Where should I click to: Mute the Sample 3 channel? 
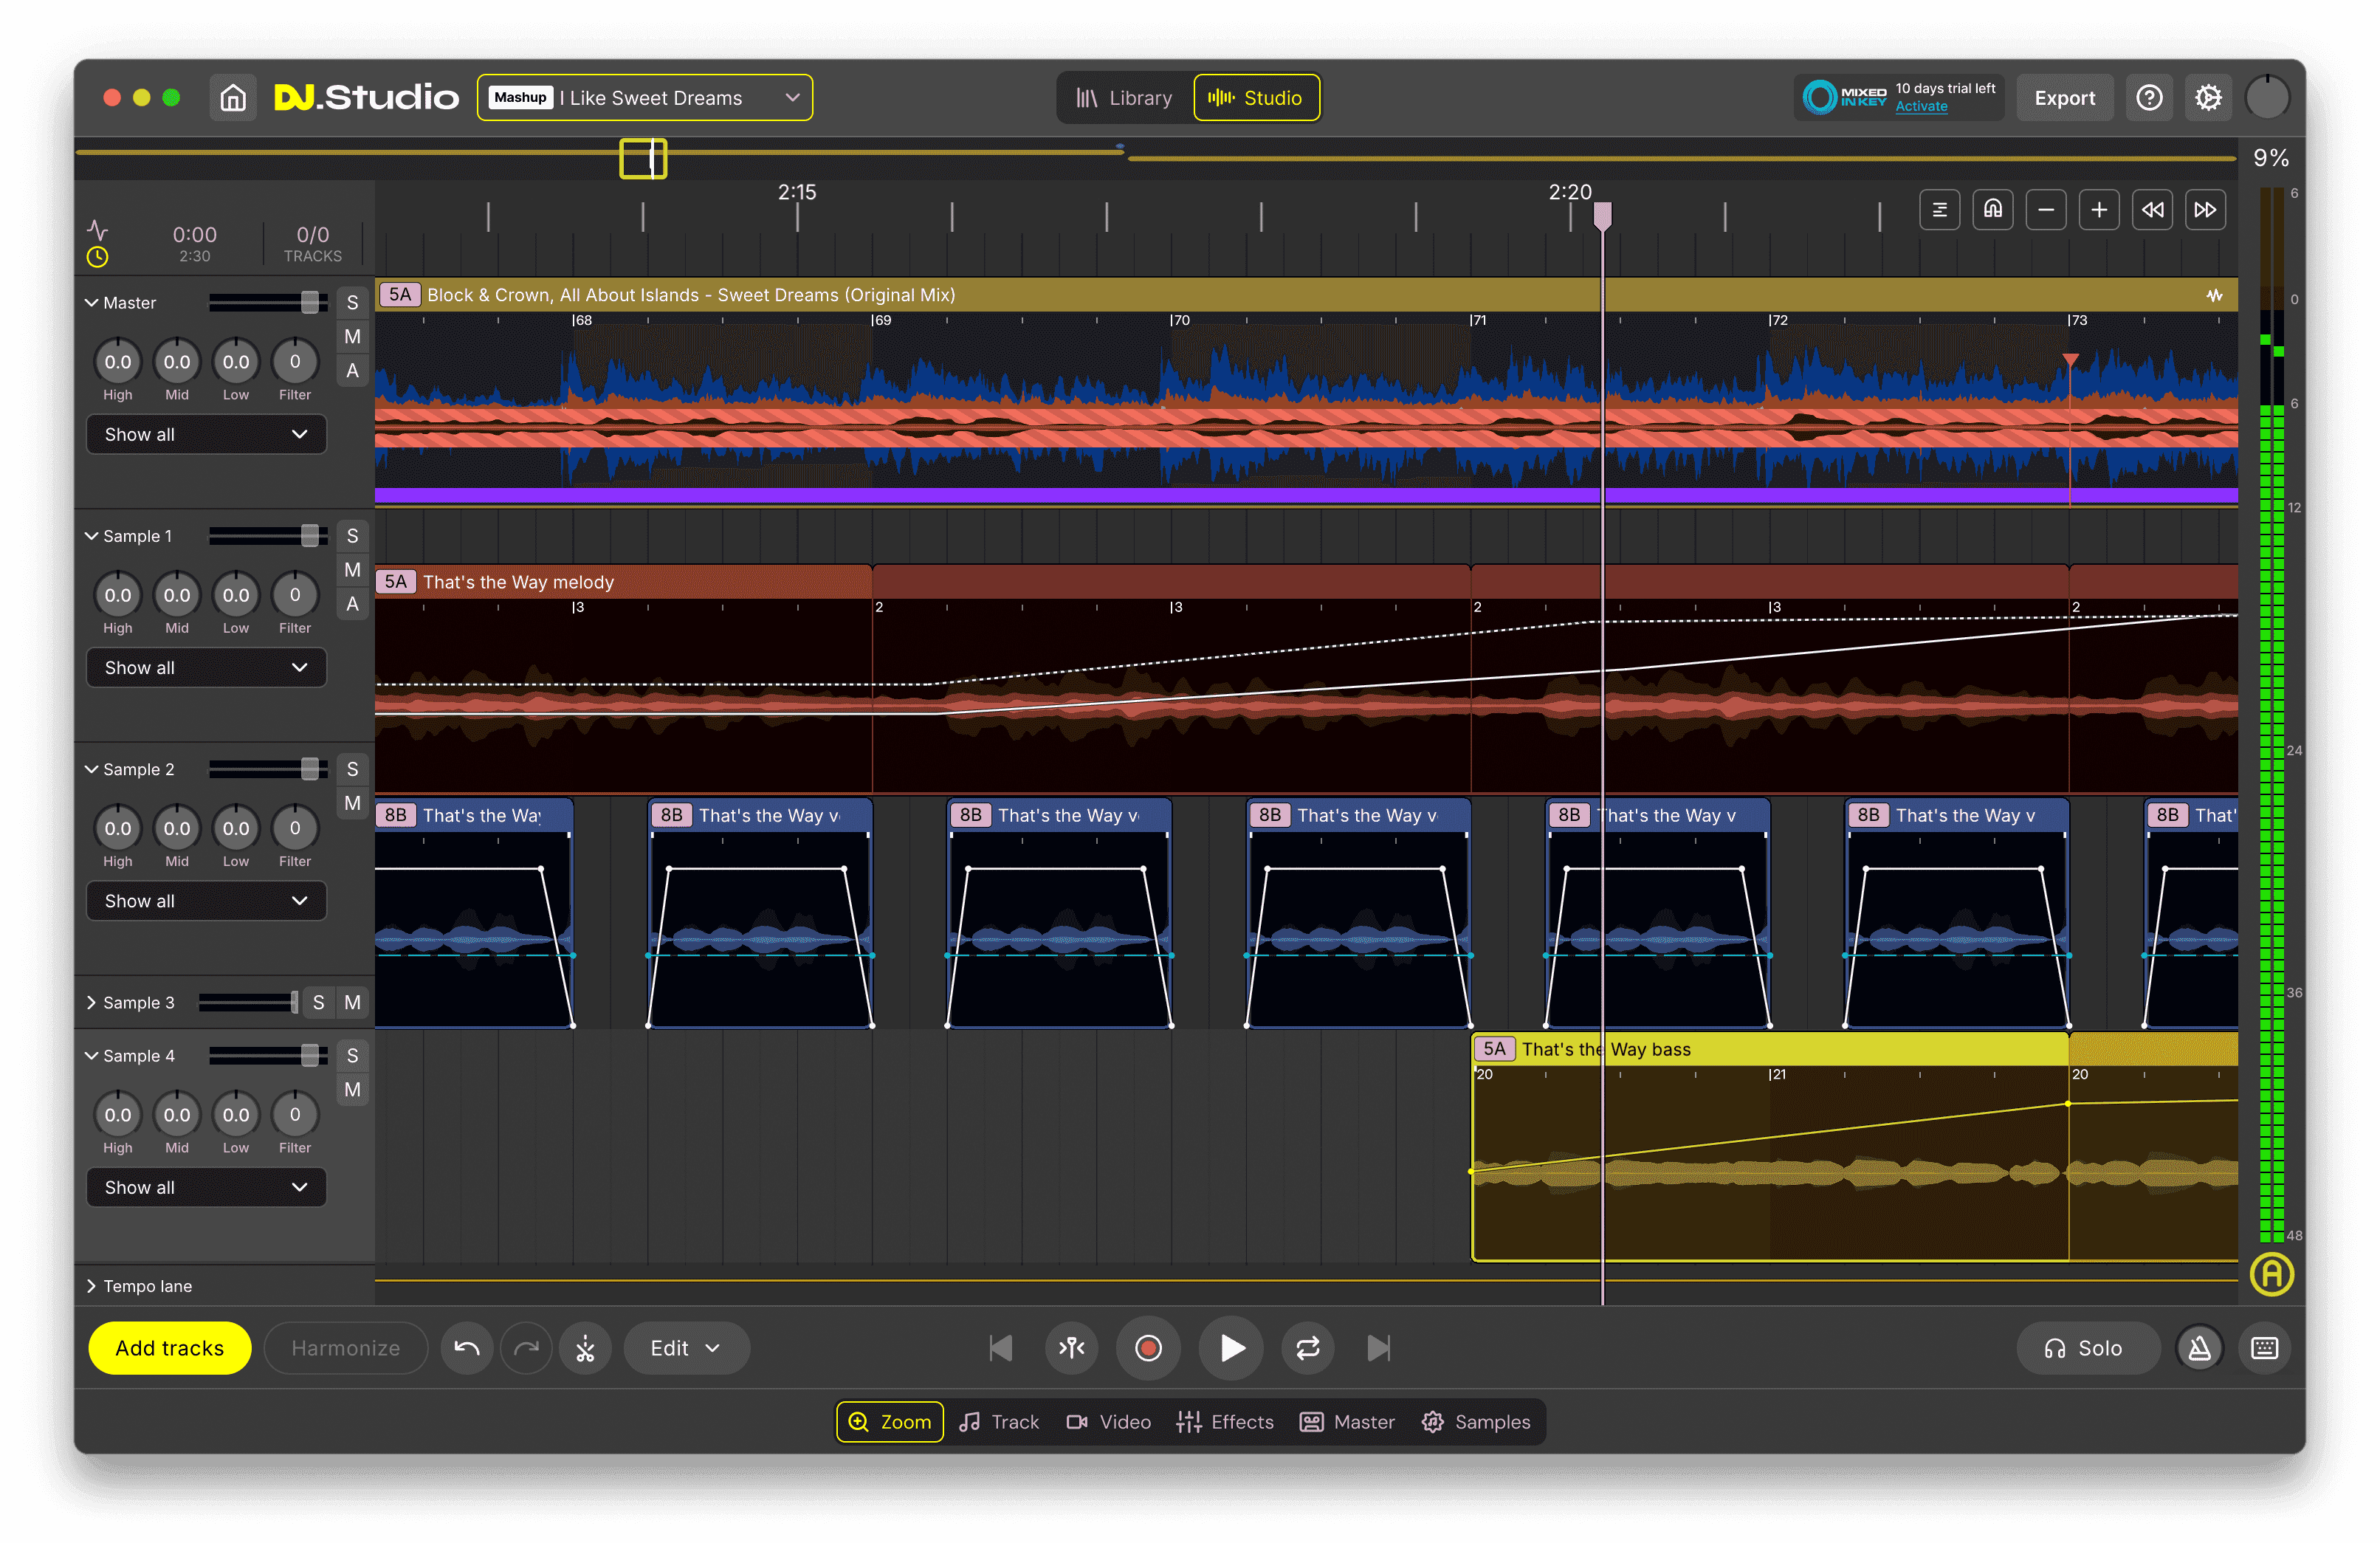tap(352, 1002)
